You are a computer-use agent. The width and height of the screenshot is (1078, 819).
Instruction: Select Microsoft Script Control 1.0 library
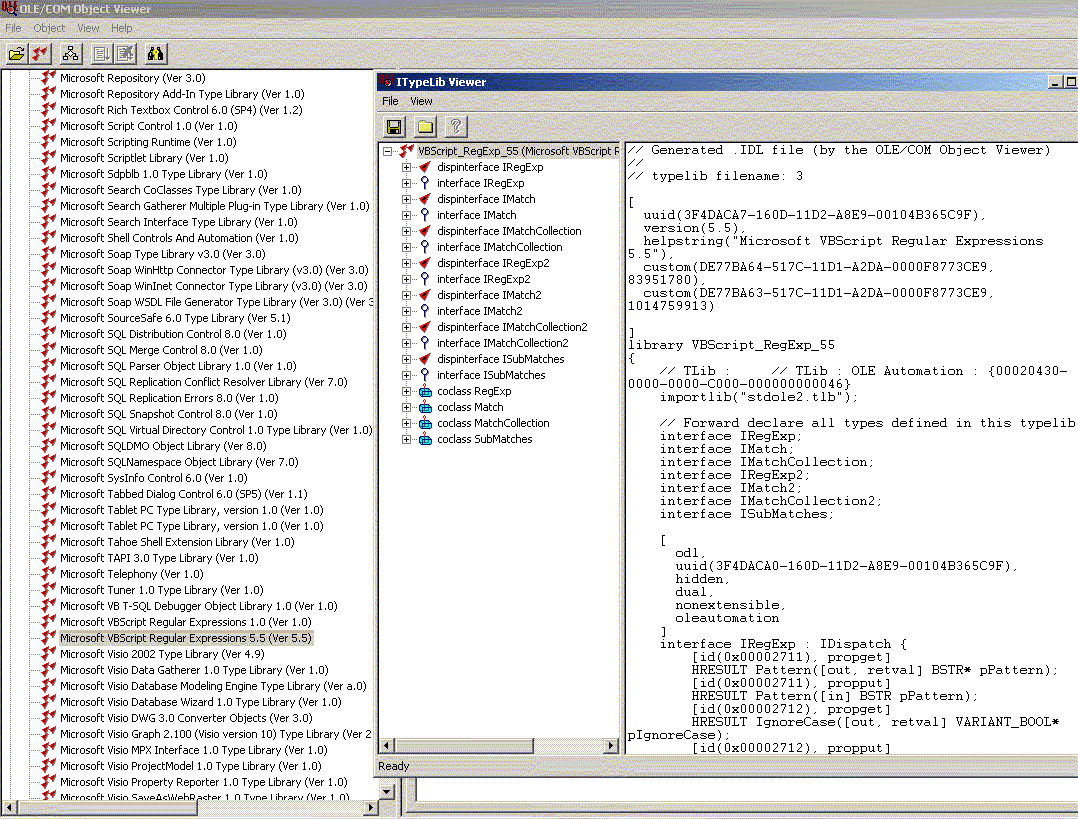click(x=148, y=126)
